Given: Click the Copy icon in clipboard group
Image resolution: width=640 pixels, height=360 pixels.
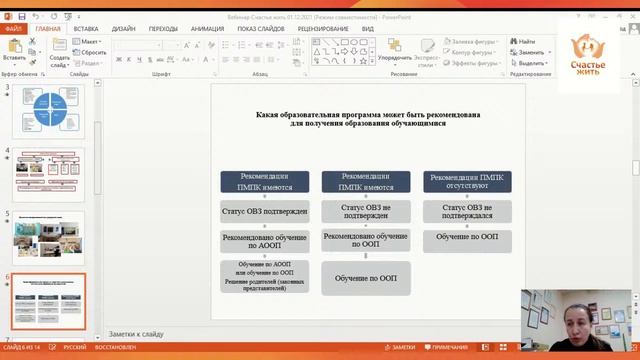Looking at the screenshot, I should [x=32, y=52].
